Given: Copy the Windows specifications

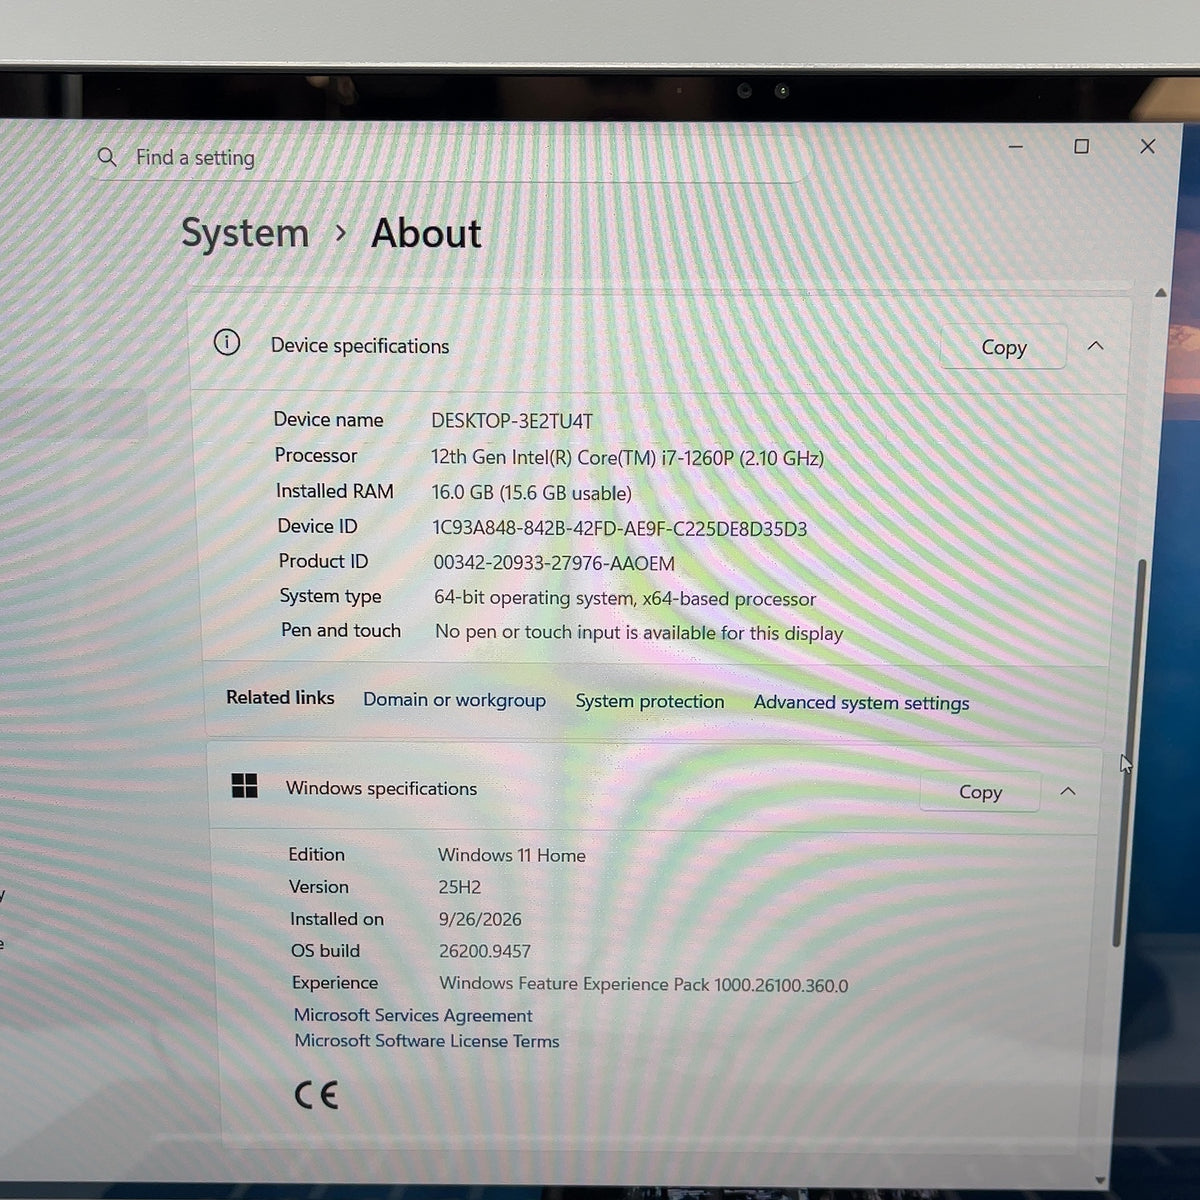Looking at the screenshot, I should 980,792.
